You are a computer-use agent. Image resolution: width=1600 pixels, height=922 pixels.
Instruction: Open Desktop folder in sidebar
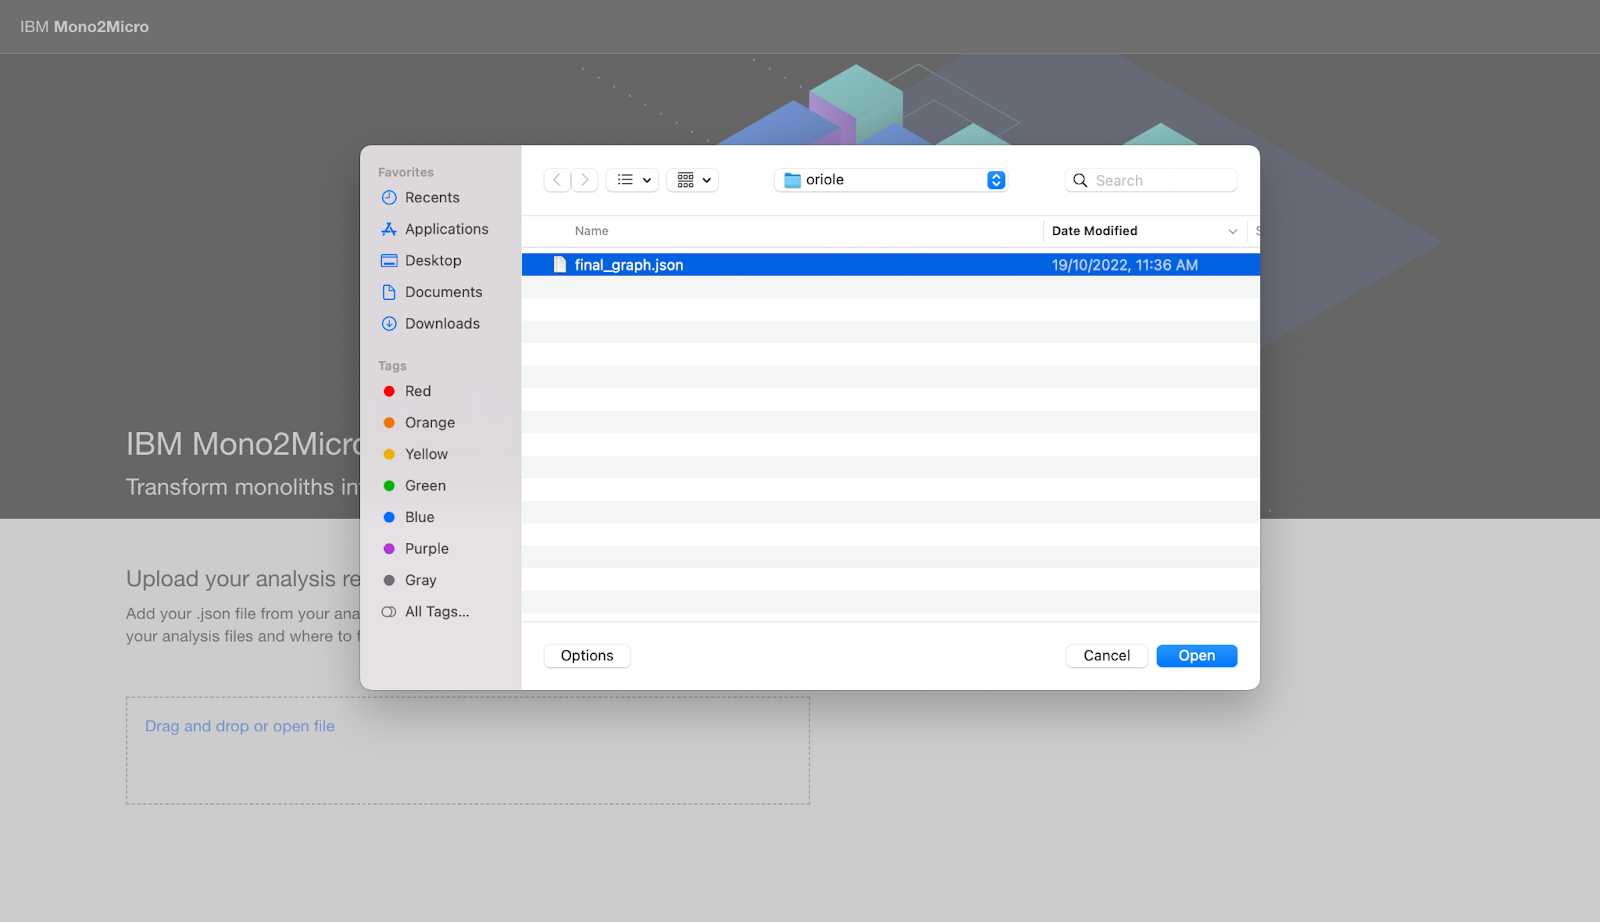point(433,261)
